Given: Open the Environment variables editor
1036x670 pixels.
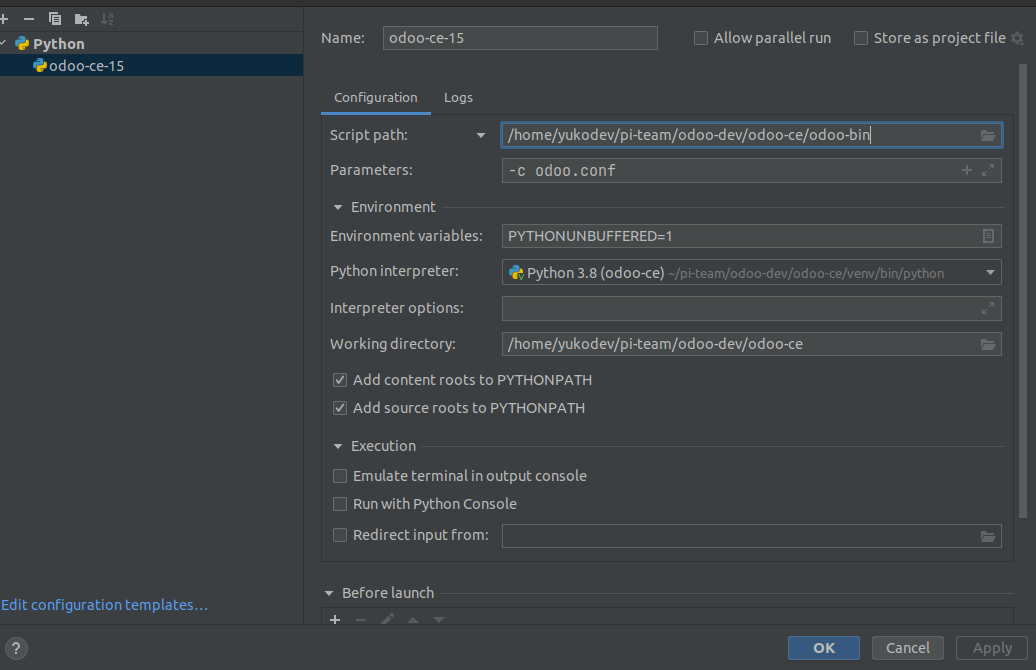Looking at the screenshot, I should click(x=988, y=236).
